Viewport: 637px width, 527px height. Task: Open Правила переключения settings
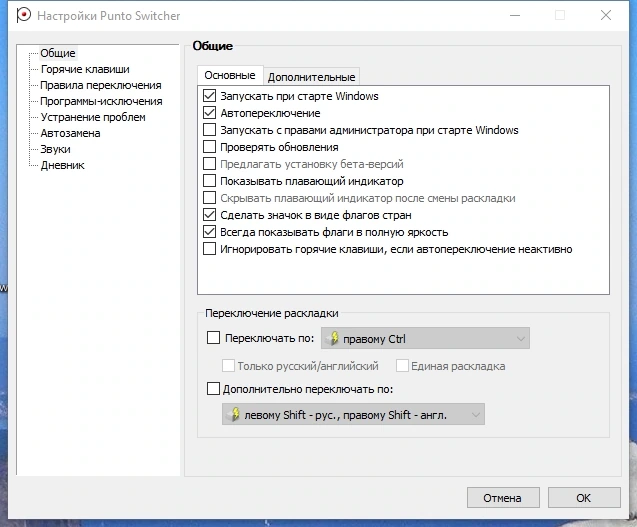(101, 85)
